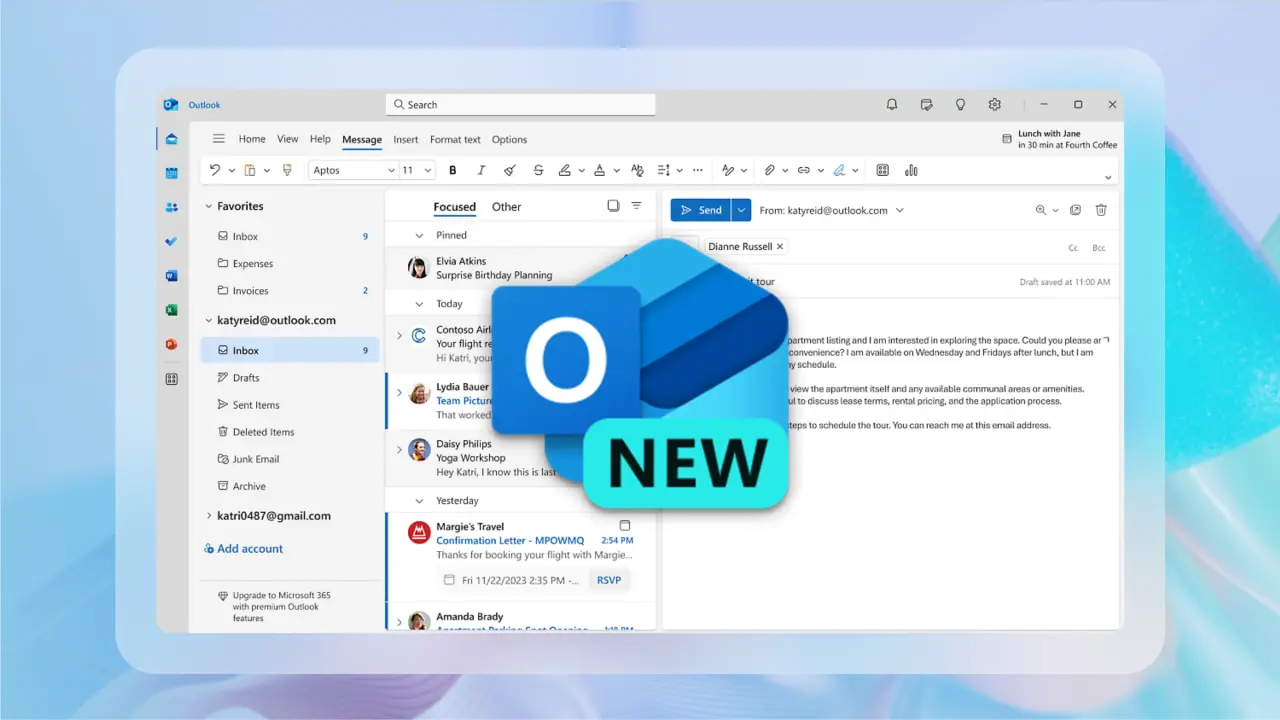The image size is (1280, 720).
Task: Switch to the Other inbox tab
Action: [506, 207]
